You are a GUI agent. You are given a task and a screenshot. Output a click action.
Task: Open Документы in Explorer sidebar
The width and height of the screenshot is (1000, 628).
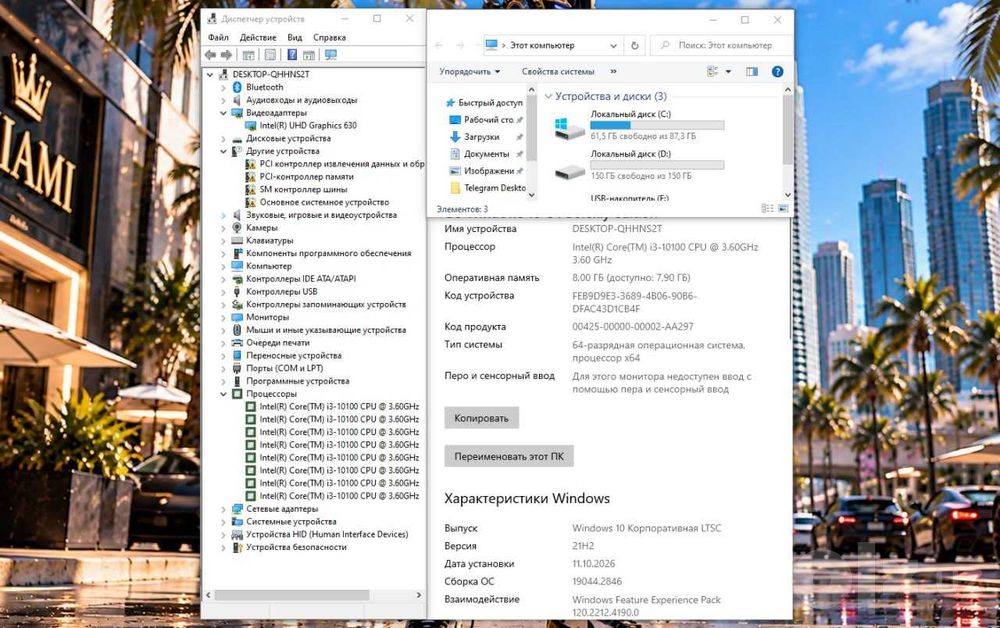click(487, 154)
